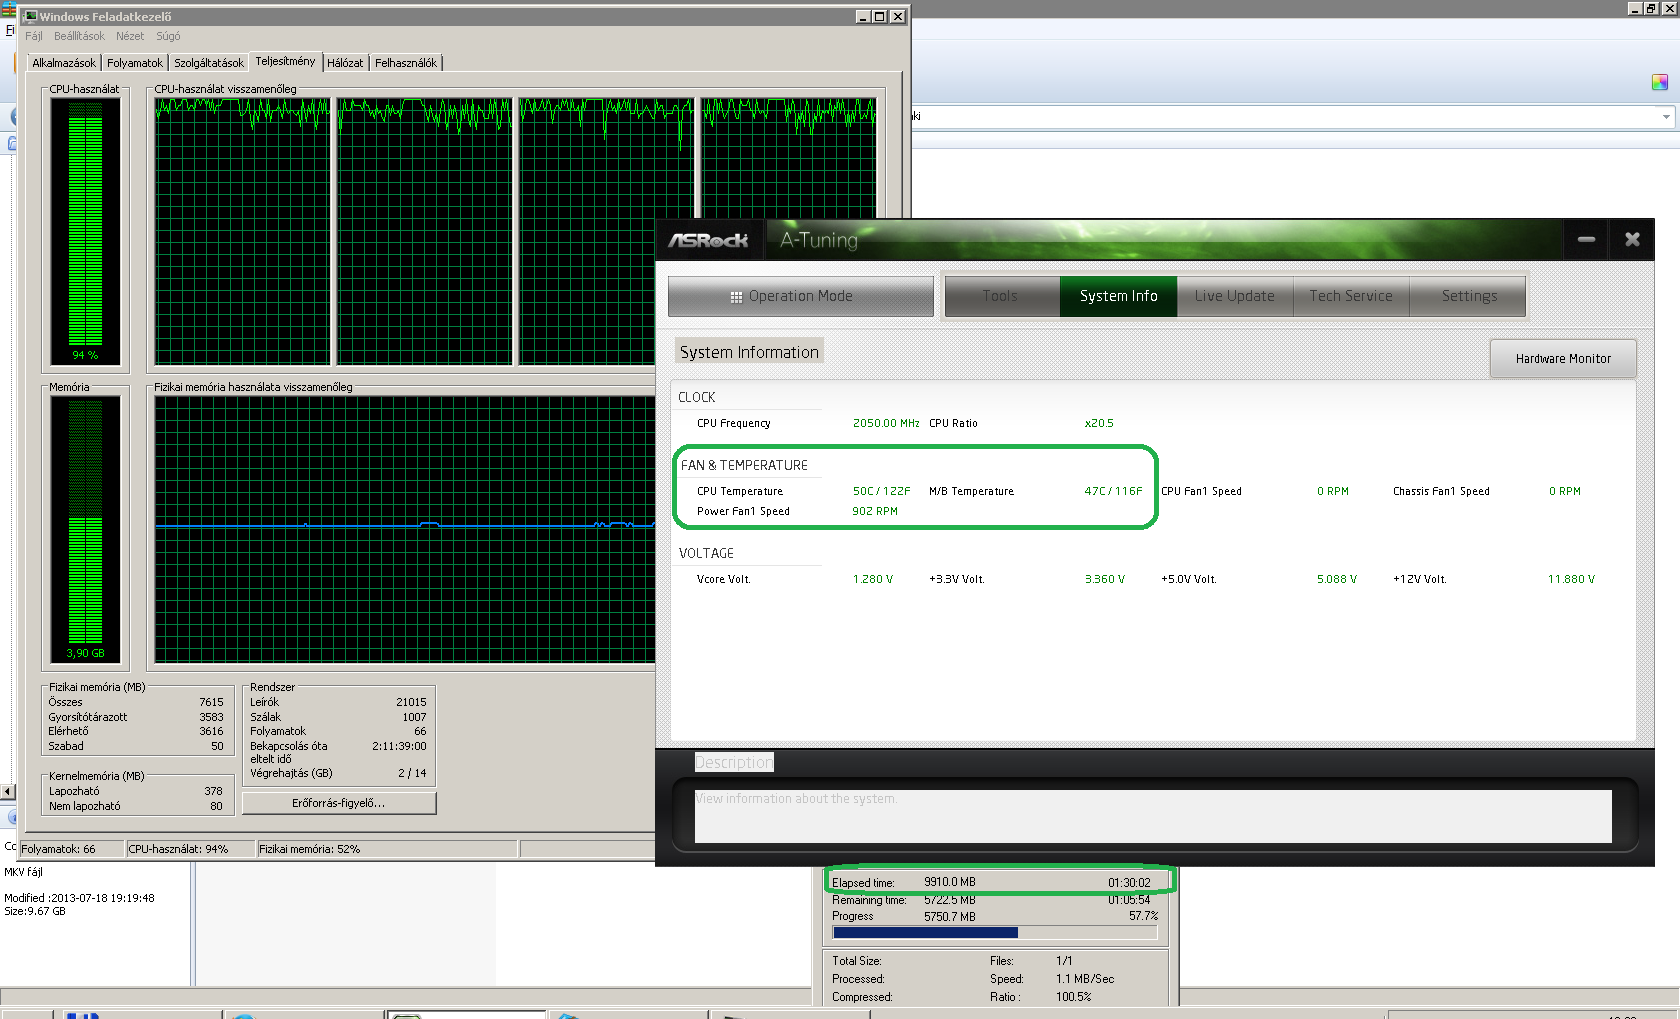1680x1019 pixels.
Task: Click the horizontal scrollbar left arrow
Action: [x=8, y=792]
